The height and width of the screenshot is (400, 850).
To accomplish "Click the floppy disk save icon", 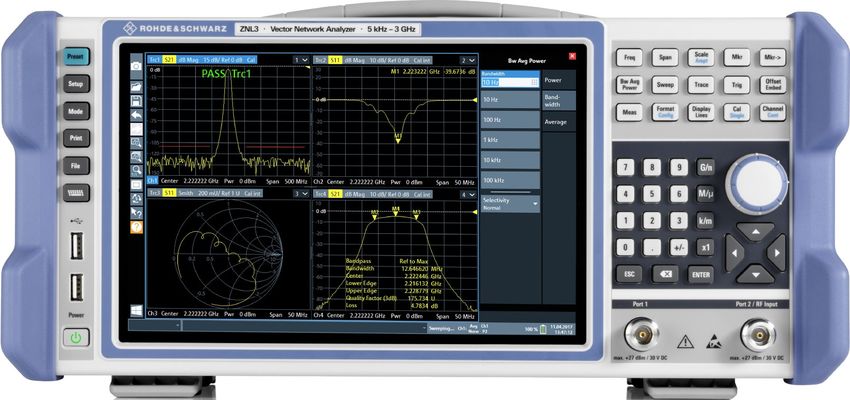I will click(136, 101).
